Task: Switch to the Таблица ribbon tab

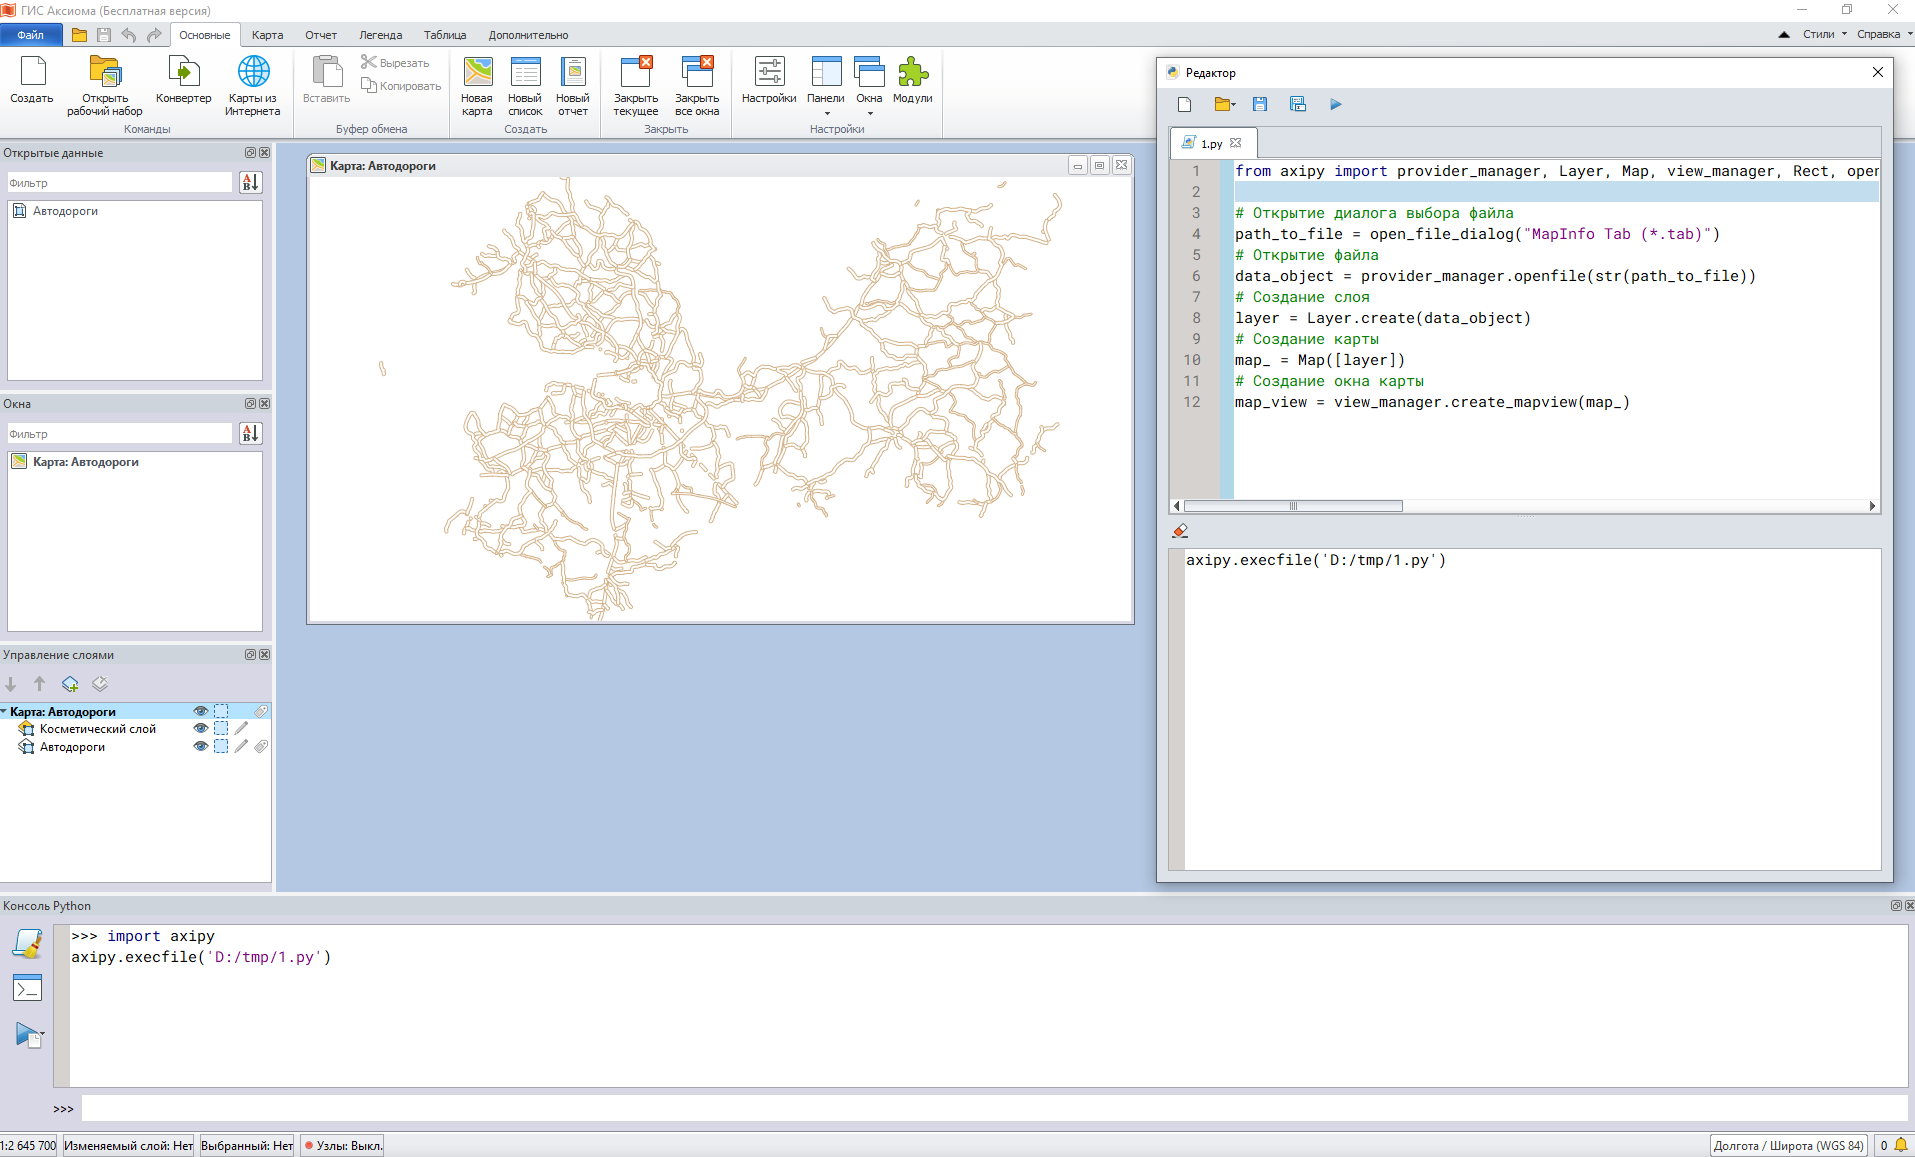Action: (x=445, y=35)
